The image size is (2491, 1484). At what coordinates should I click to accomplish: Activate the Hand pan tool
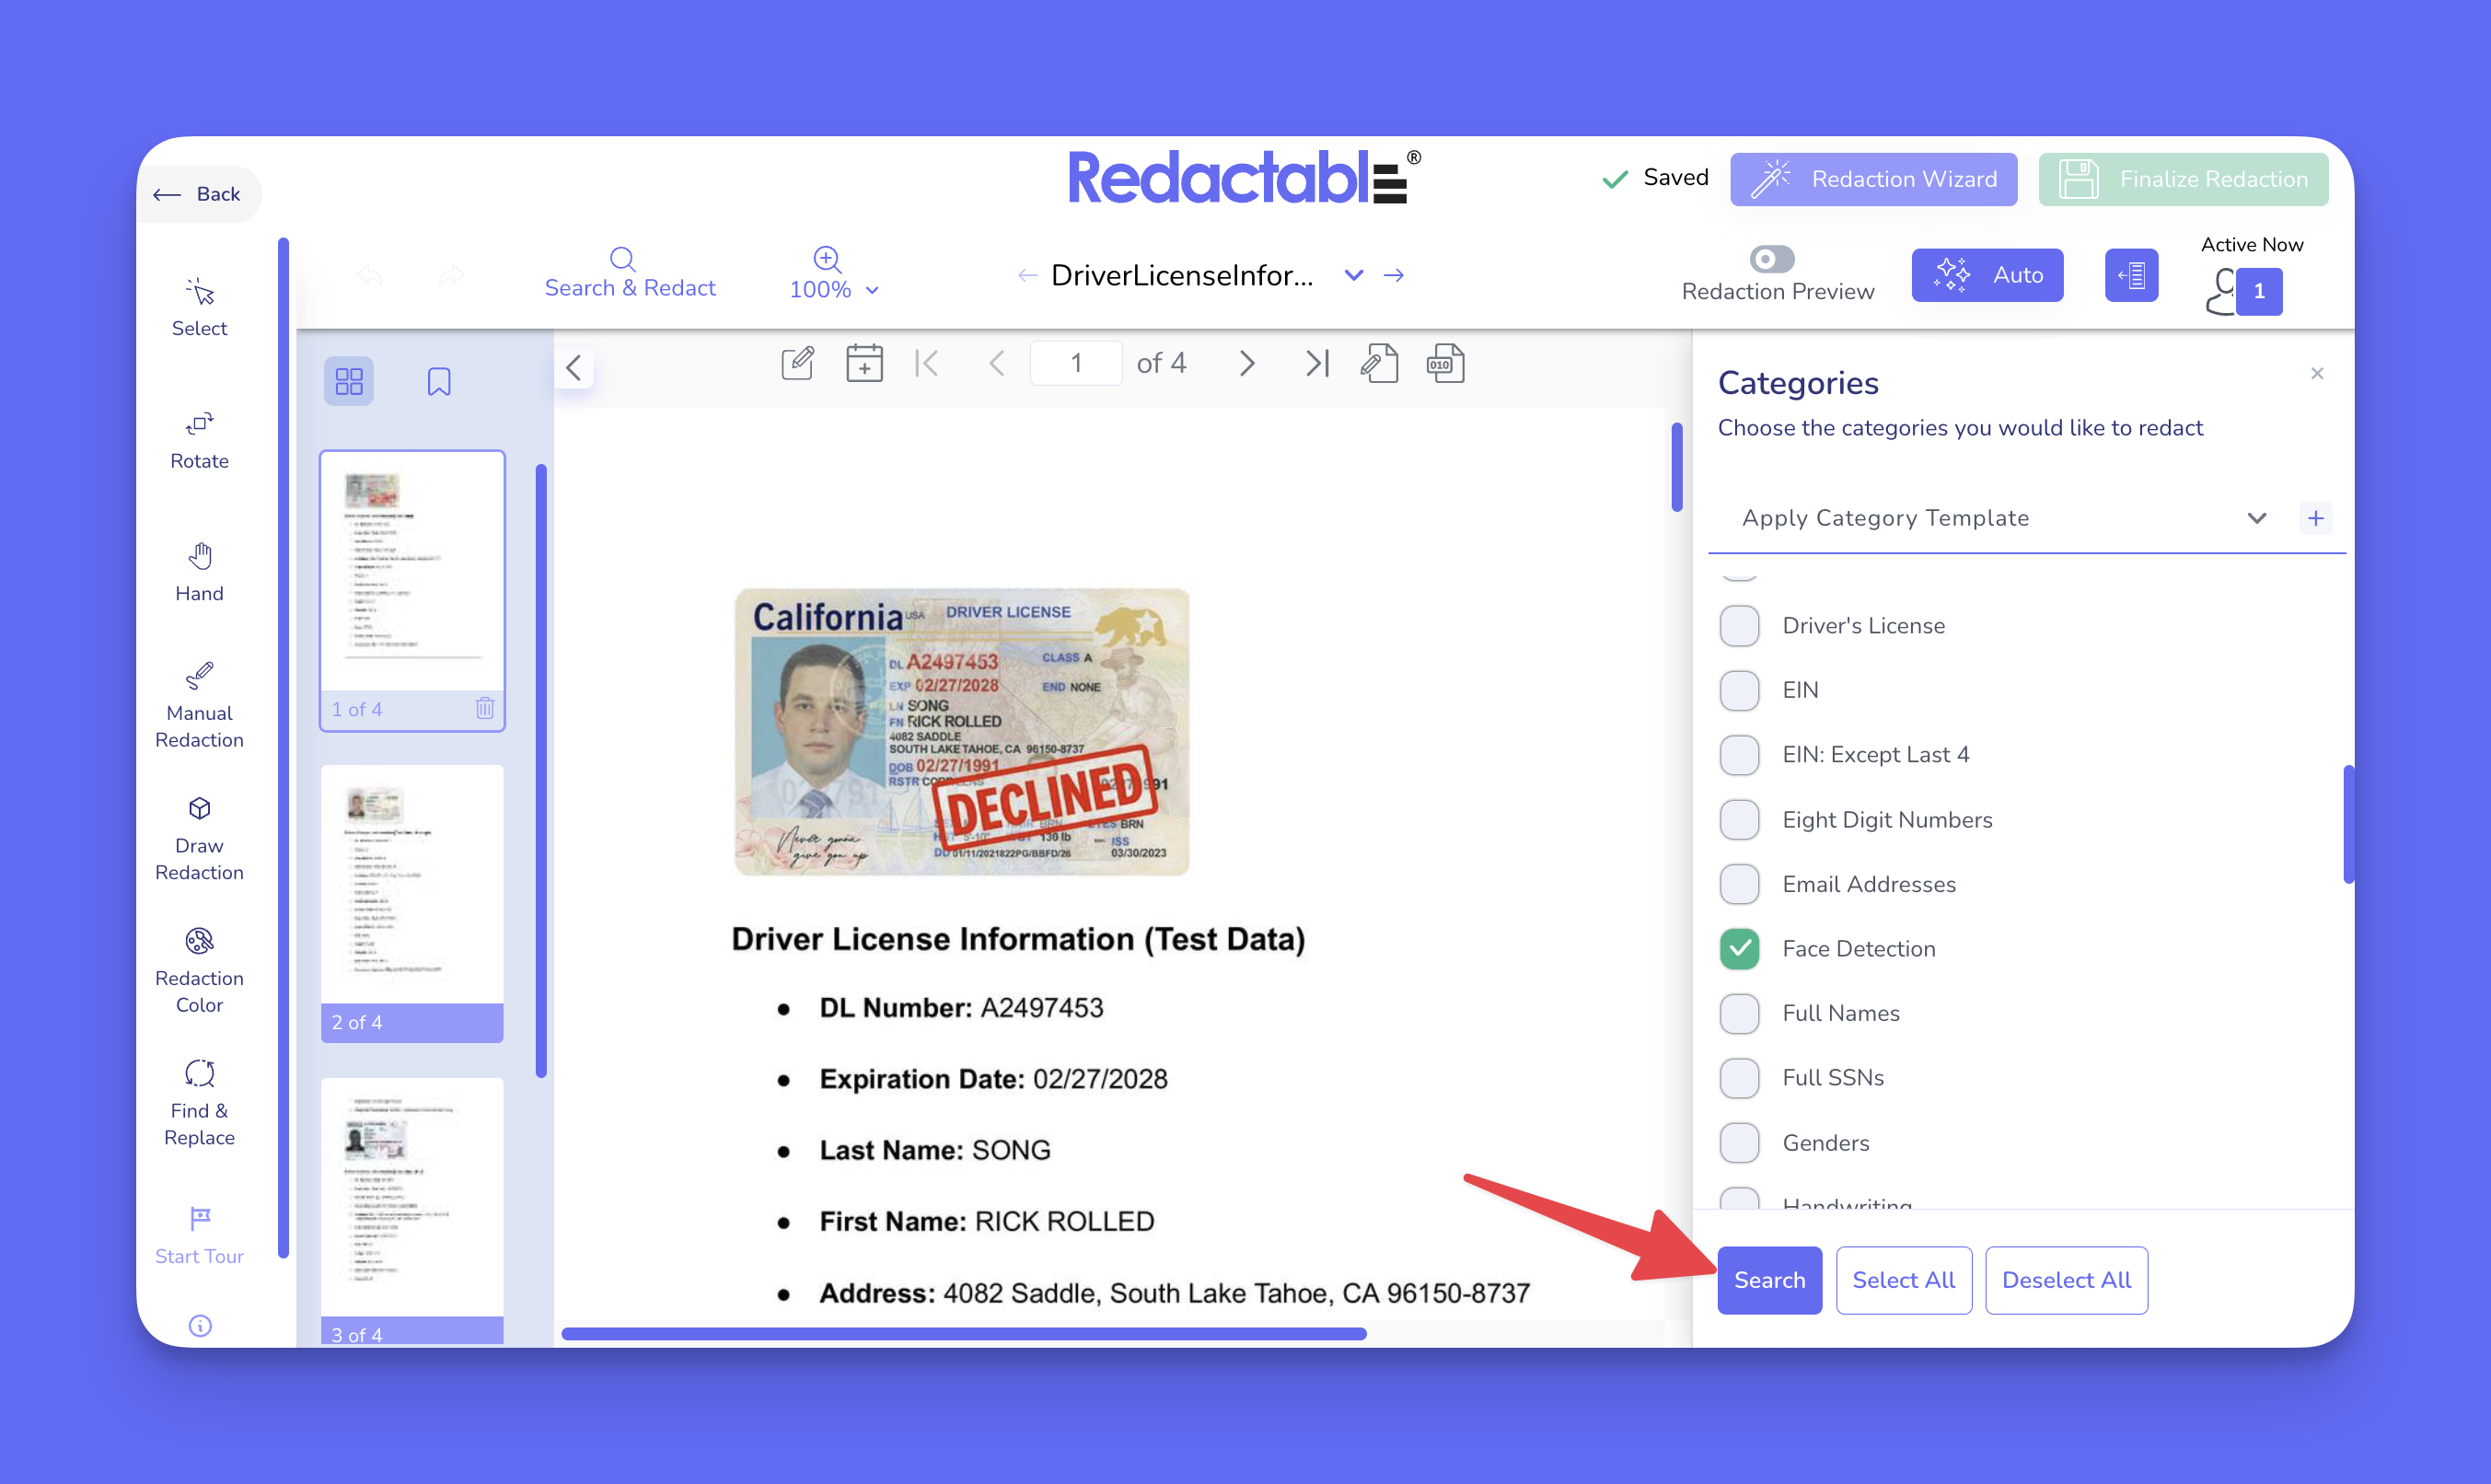[x=199, y=571]
